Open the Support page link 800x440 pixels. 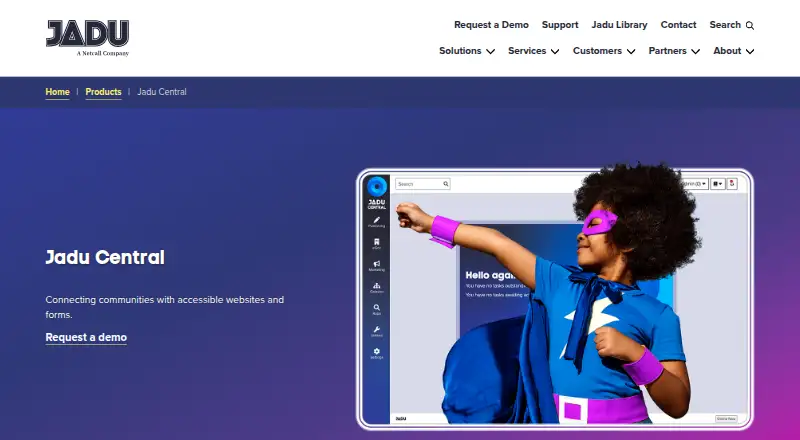[560, 25]
